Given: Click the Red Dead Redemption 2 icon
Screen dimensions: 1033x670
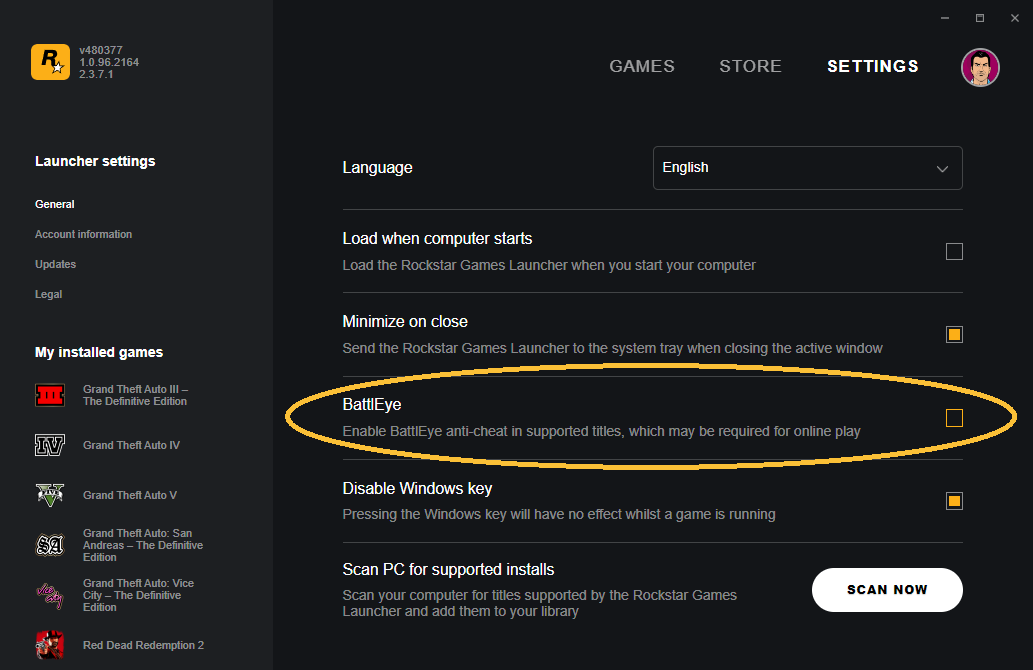Looking at the screenshot, I should (x=50, y=645).
